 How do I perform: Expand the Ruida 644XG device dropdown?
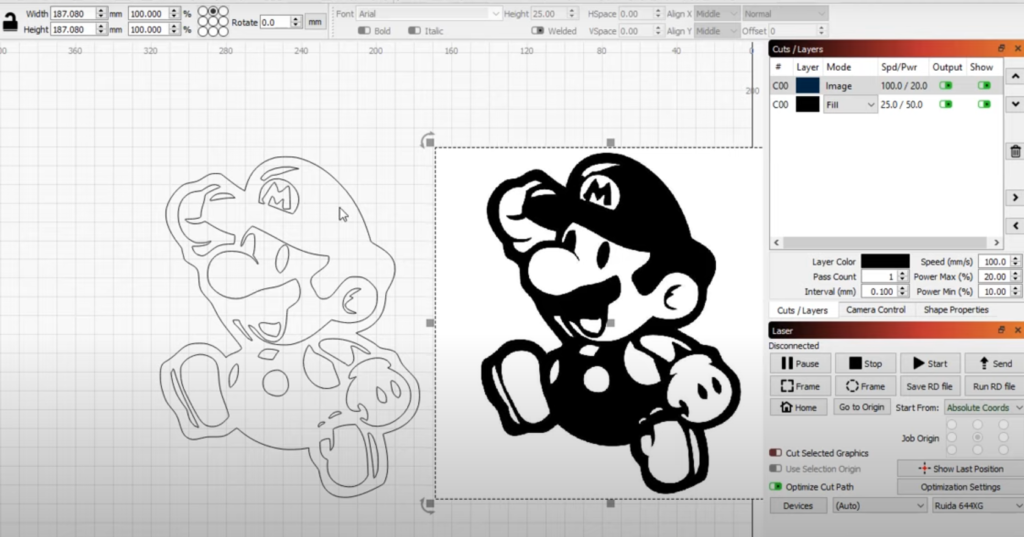pos(977,506)
